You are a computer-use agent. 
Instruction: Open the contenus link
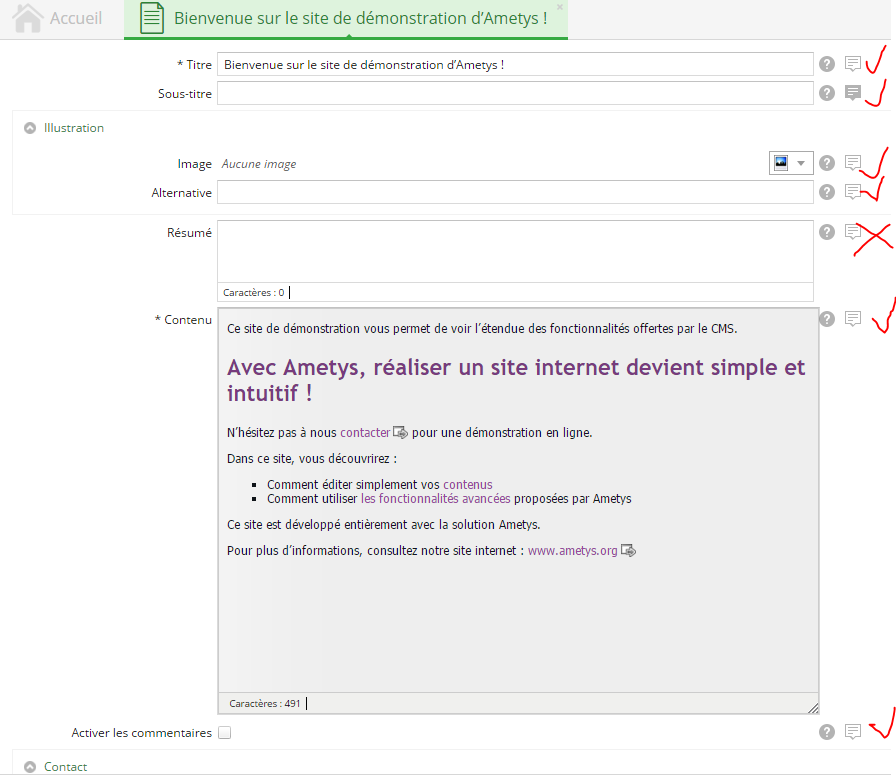(x=467, y=485)
